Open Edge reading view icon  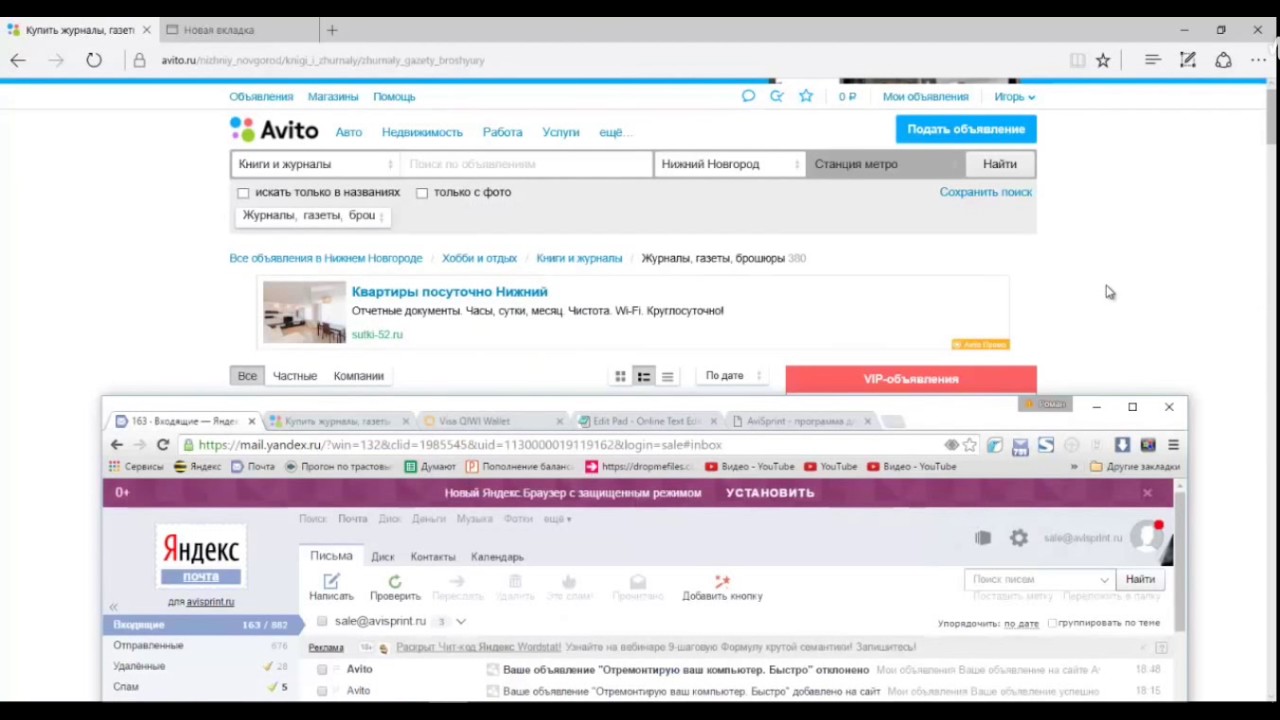(x=1077, y=60)
